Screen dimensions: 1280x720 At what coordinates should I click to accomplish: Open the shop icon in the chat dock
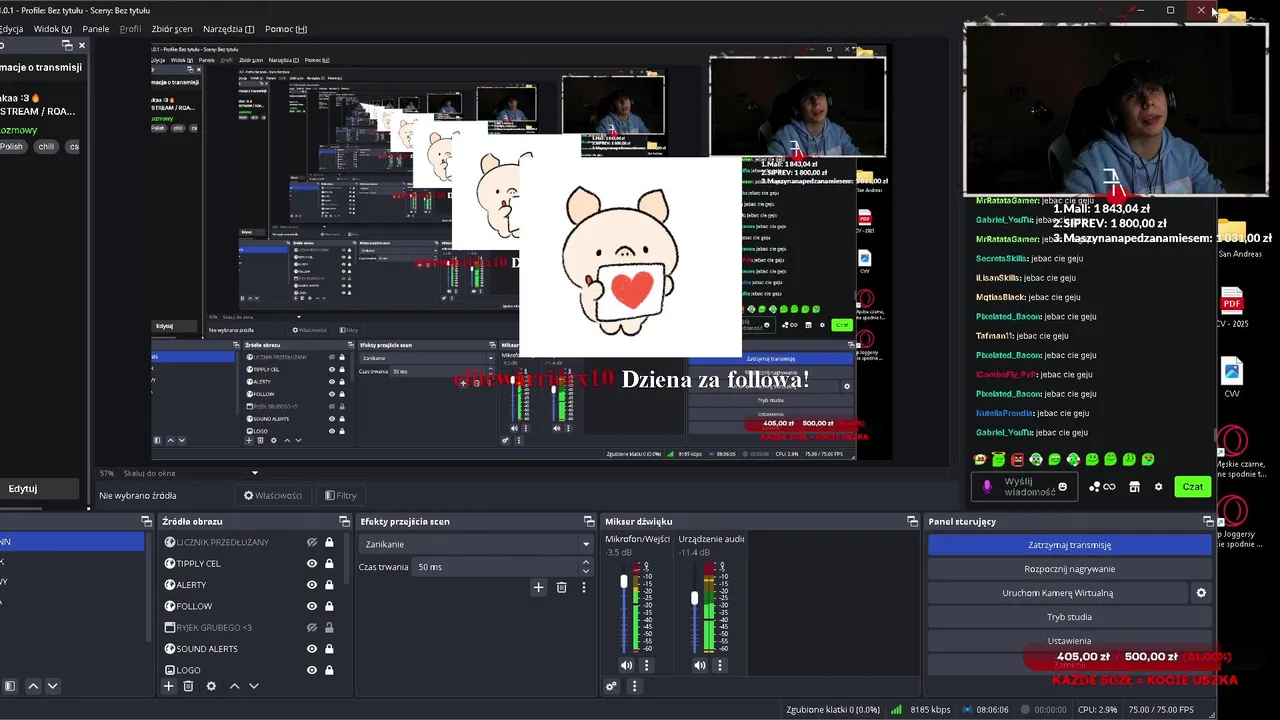[x=1134, y=487]
